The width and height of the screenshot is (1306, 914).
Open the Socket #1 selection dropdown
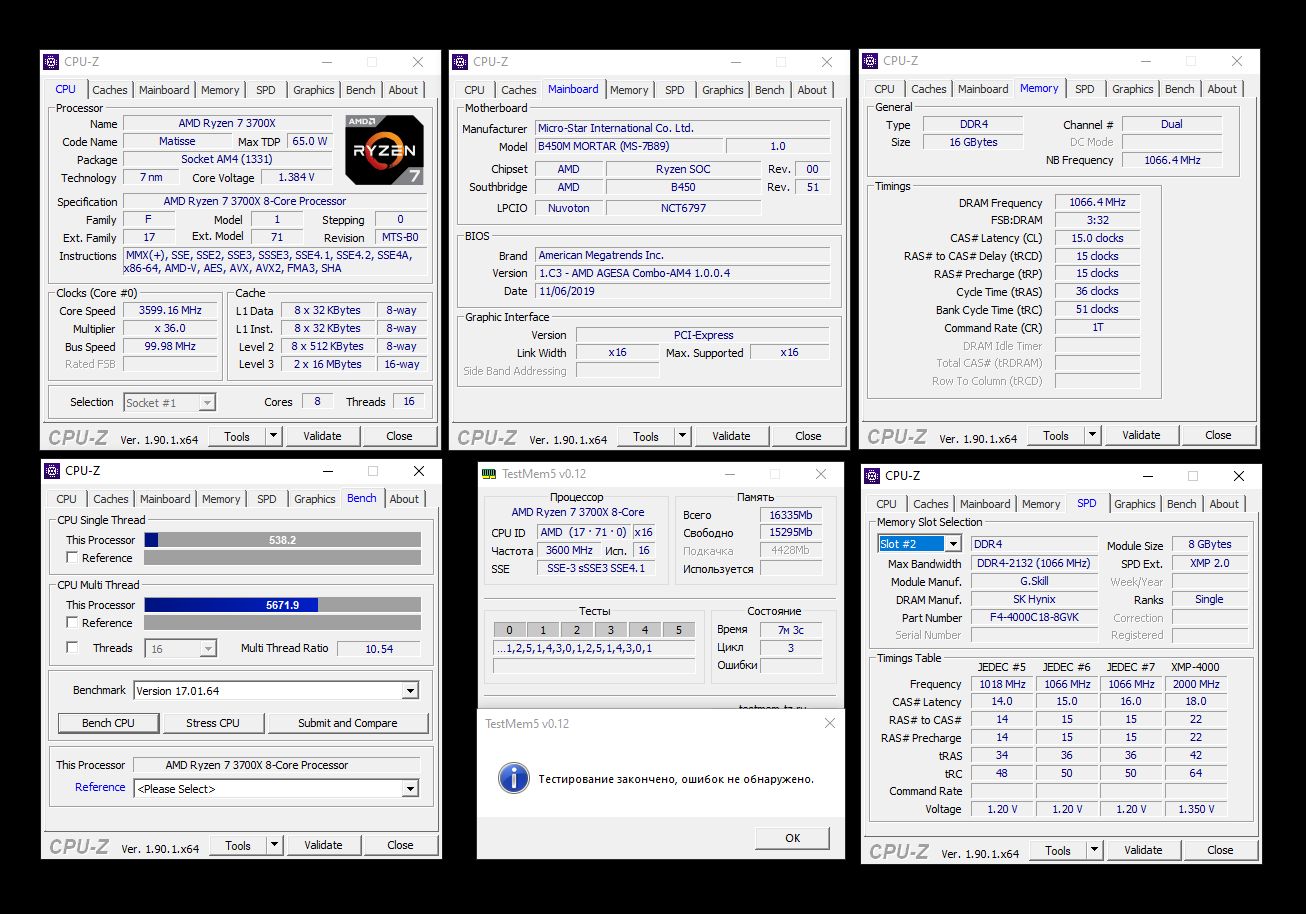pyautogui.click(x=207, y=403)
